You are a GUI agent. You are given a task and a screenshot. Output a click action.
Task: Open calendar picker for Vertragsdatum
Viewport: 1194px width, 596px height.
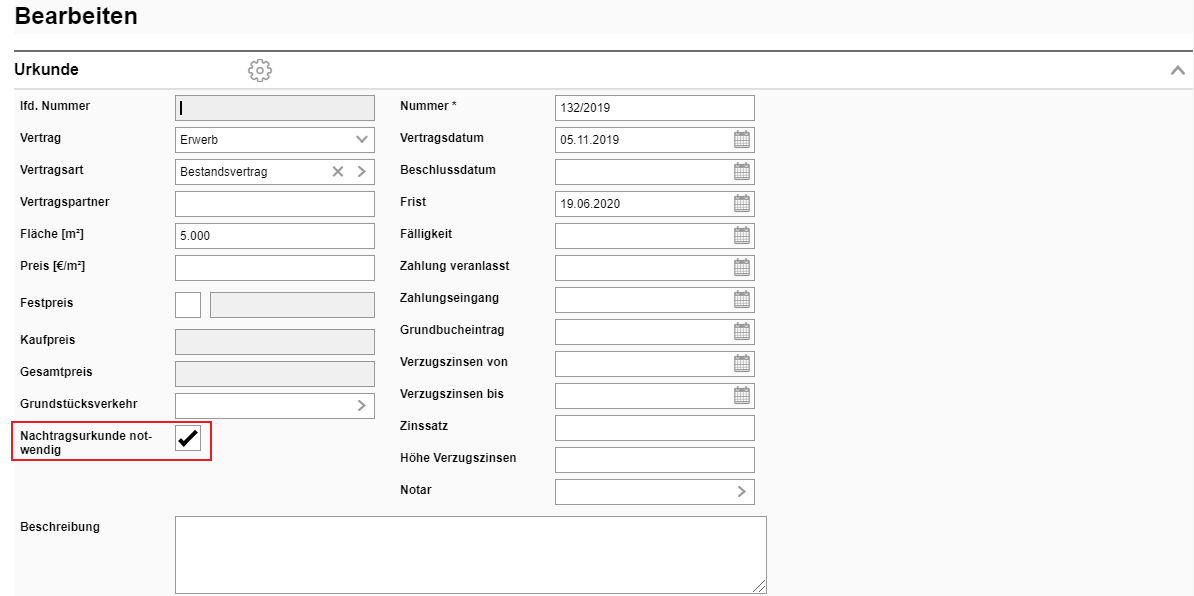pos(742,140)
